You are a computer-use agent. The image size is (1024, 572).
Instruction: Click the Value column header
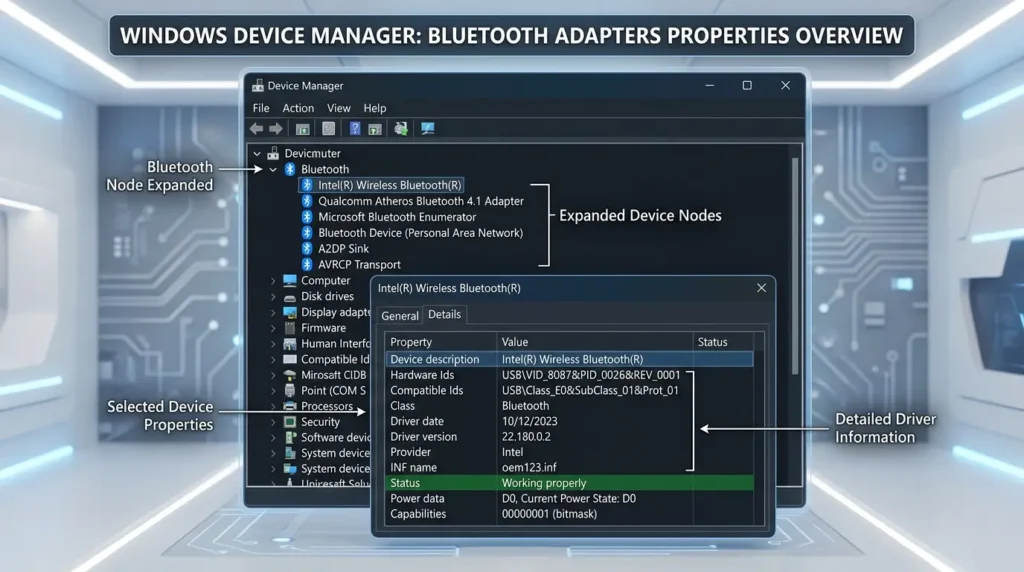tap(594, 342)
